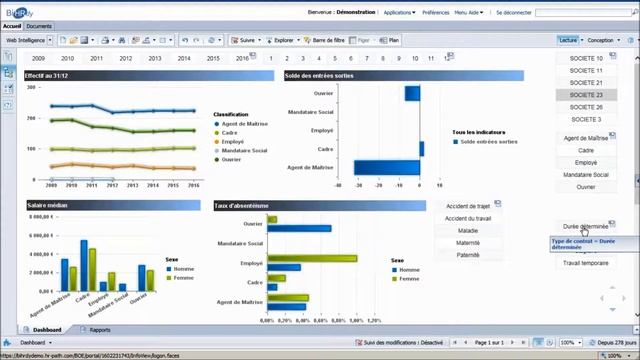Click the search magnifier next to search box
This screenshot has height=360, width=640.
636,13
